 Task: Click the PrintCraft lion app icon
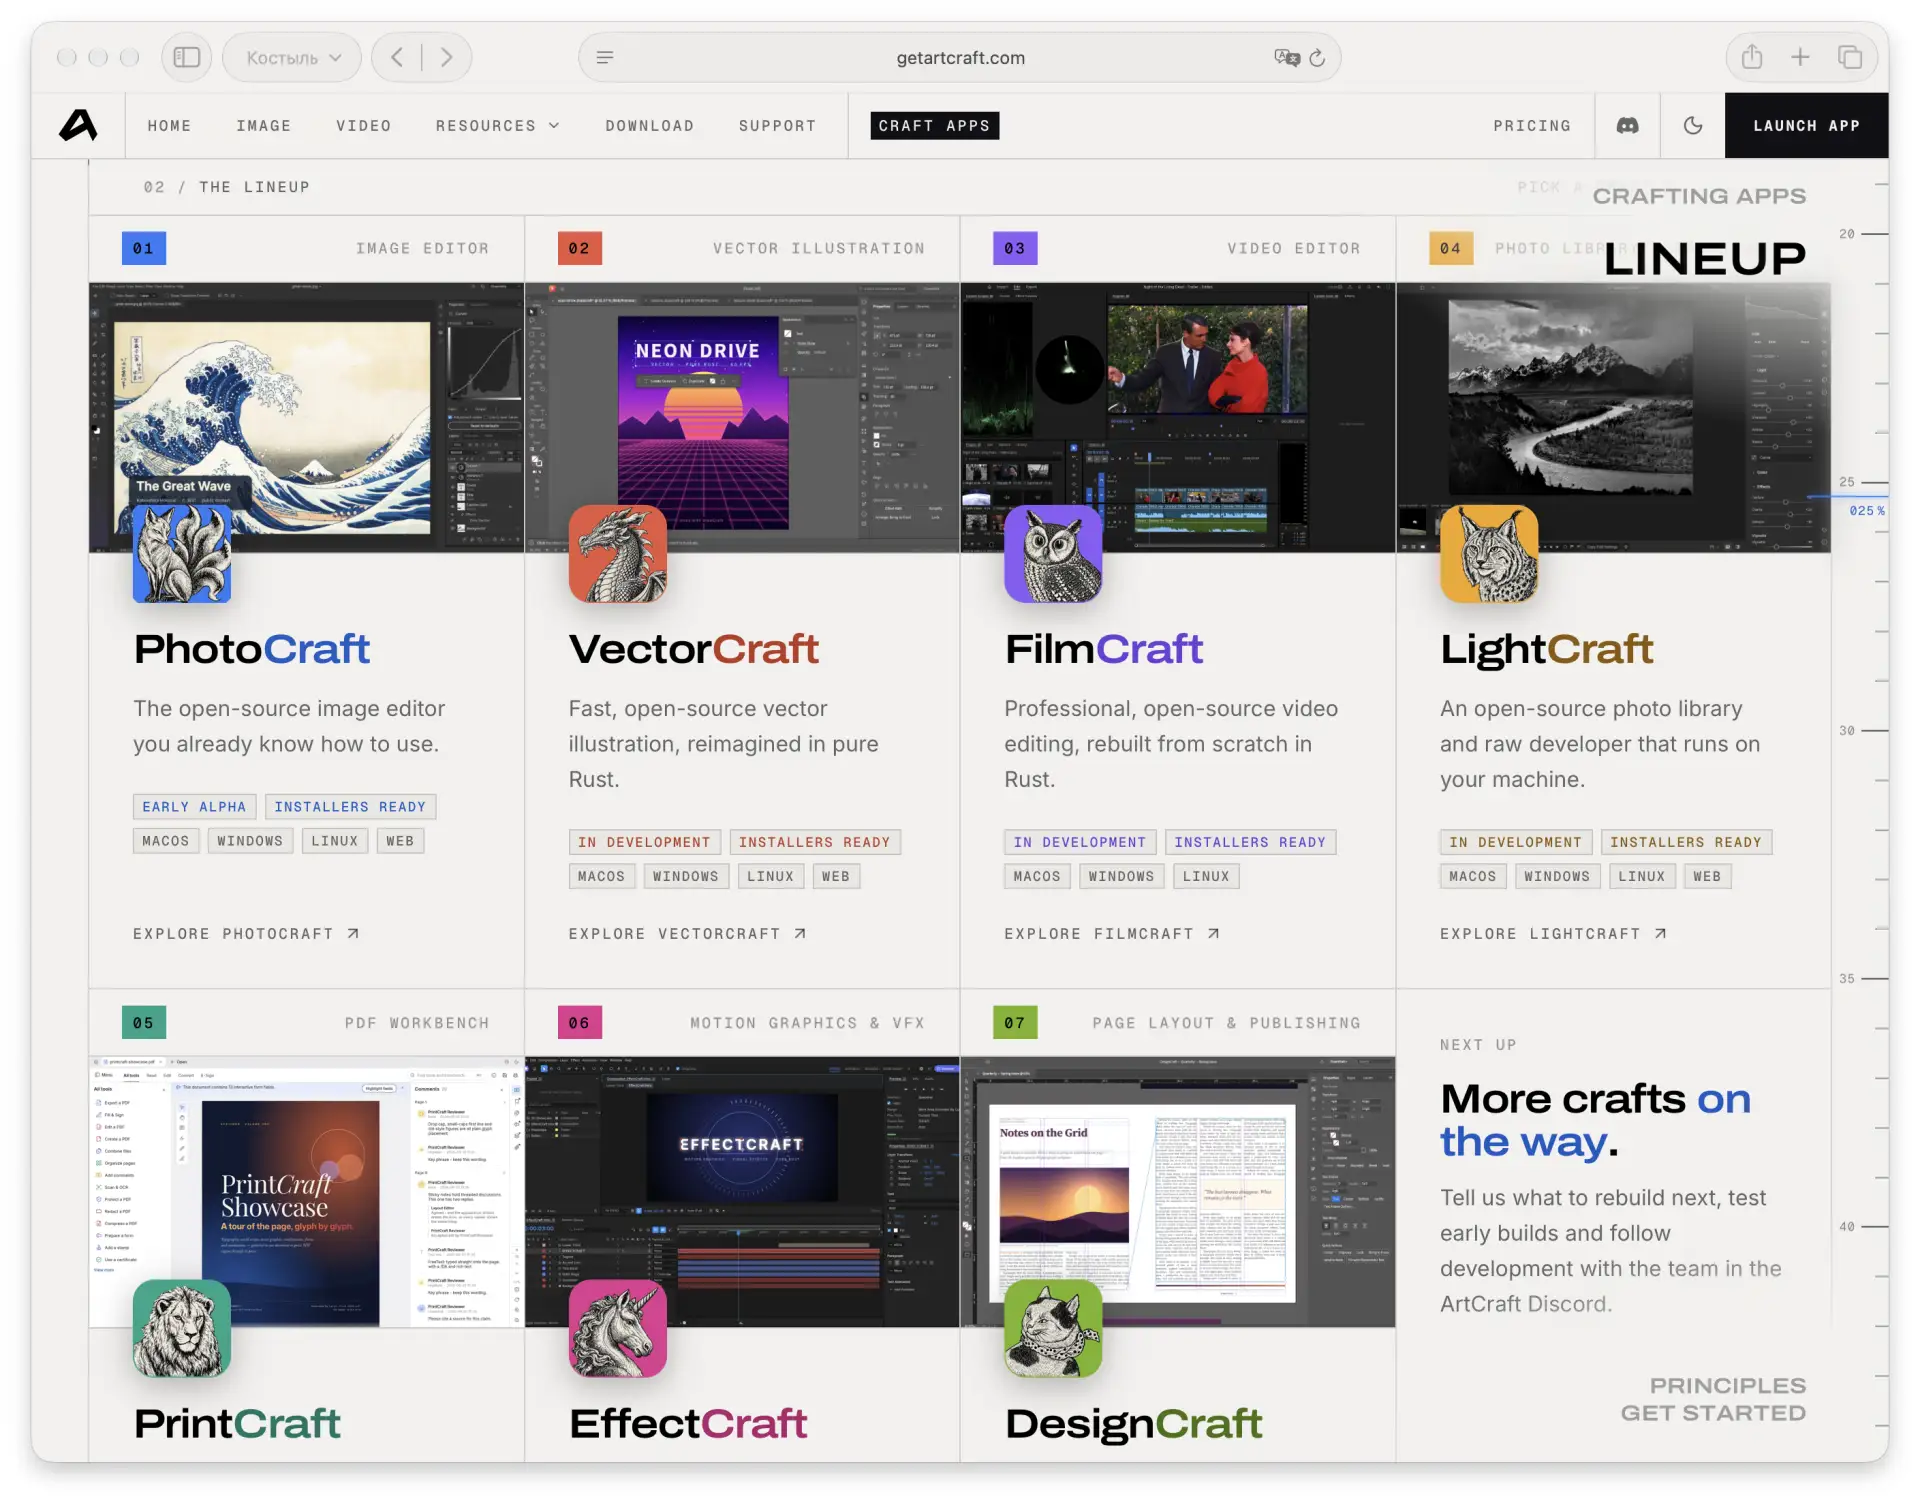pos(182,1328)
